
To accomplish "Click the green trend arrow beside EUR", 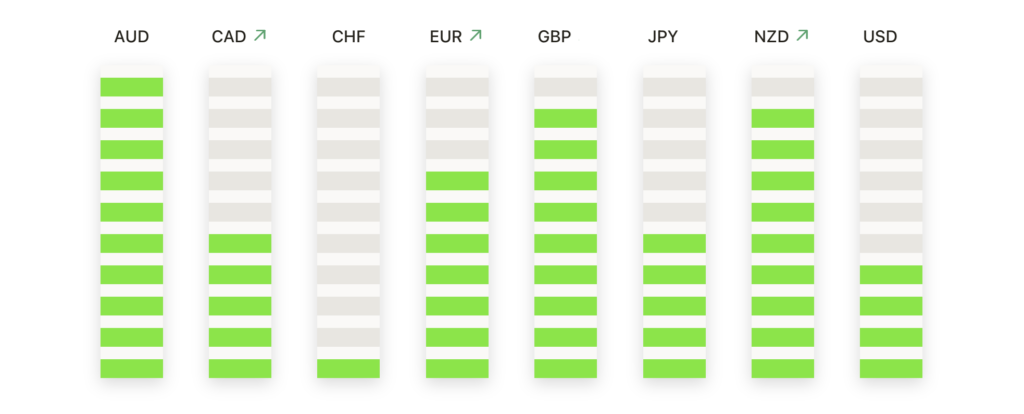I will (475, 35).
